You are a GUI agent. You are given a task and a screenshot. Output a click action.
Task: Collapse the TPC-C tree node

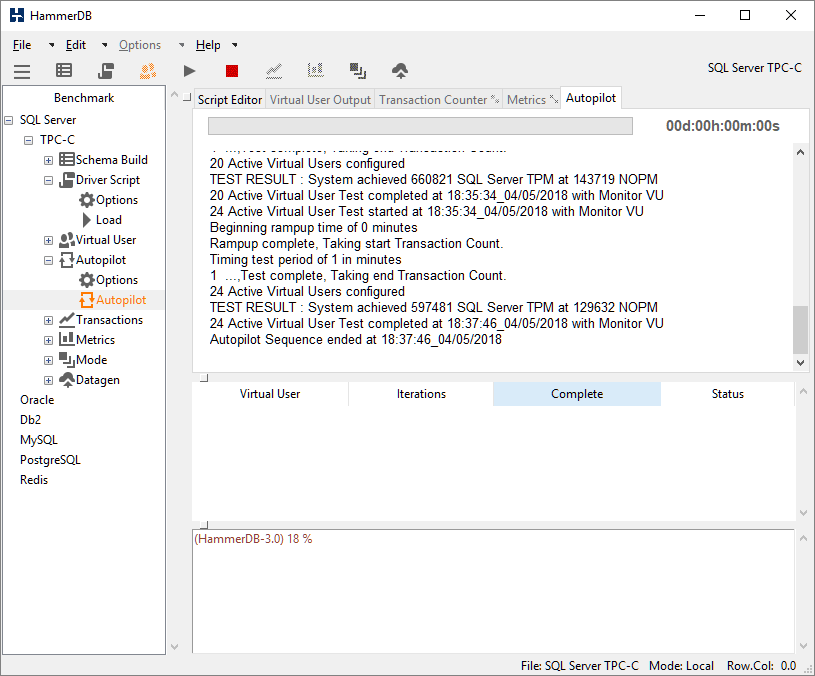click(x=29, y=140)
